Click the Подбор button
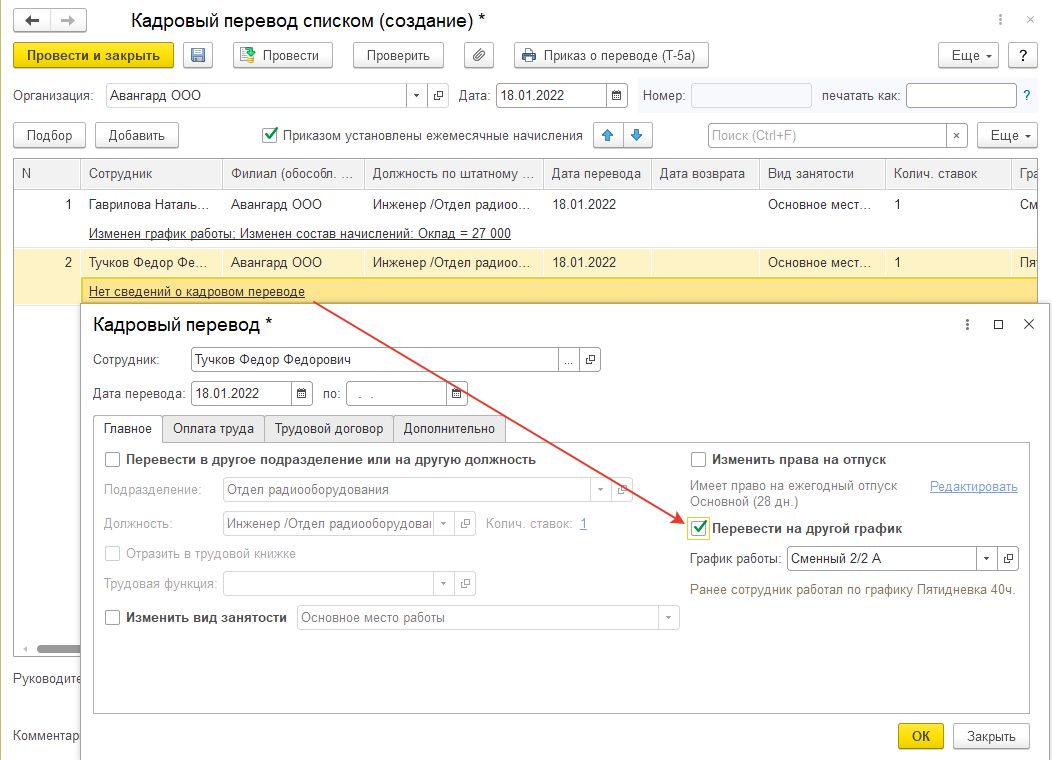Screen dimensions: 1052x760 50,135
